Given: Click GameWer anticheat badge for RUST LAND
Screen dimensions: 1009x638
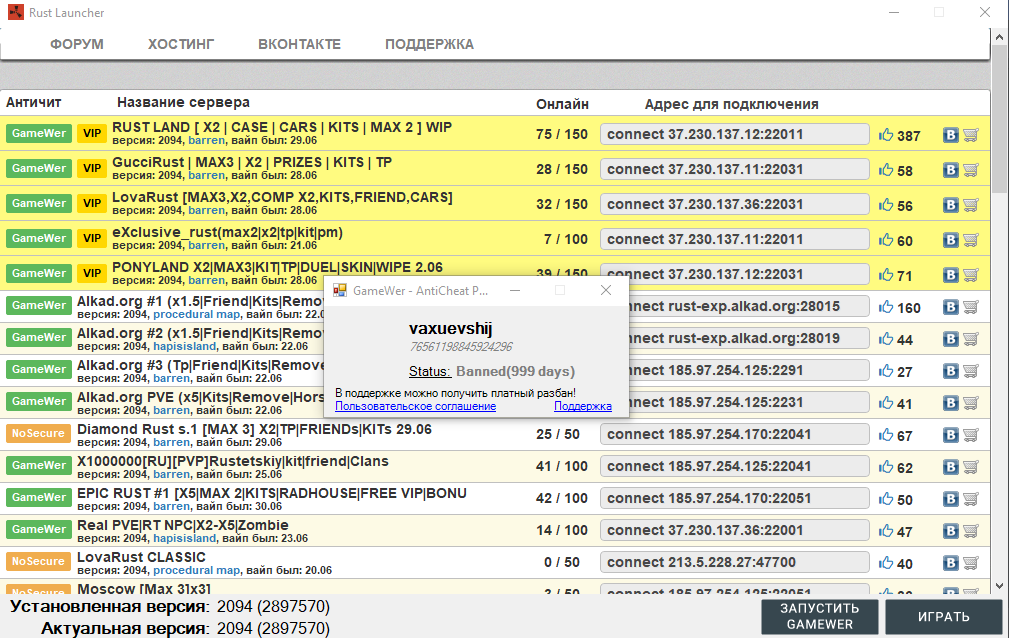Looking at the screenshot, I should click(37, 134).
